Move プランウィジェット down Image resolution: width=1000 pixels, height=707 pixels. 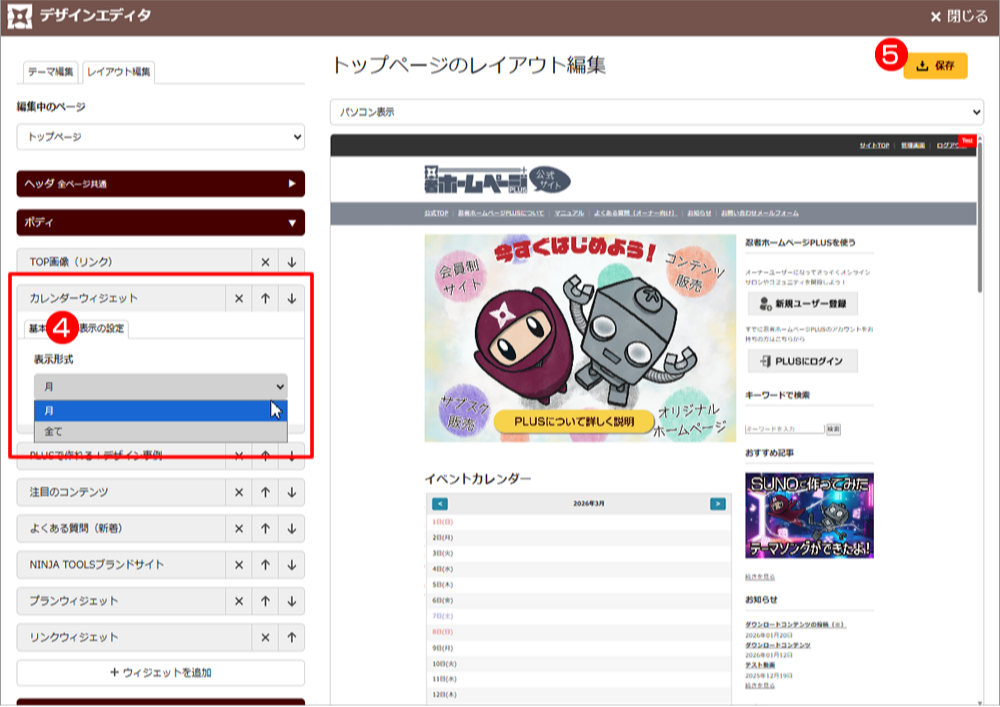click(x=291, y=601)
